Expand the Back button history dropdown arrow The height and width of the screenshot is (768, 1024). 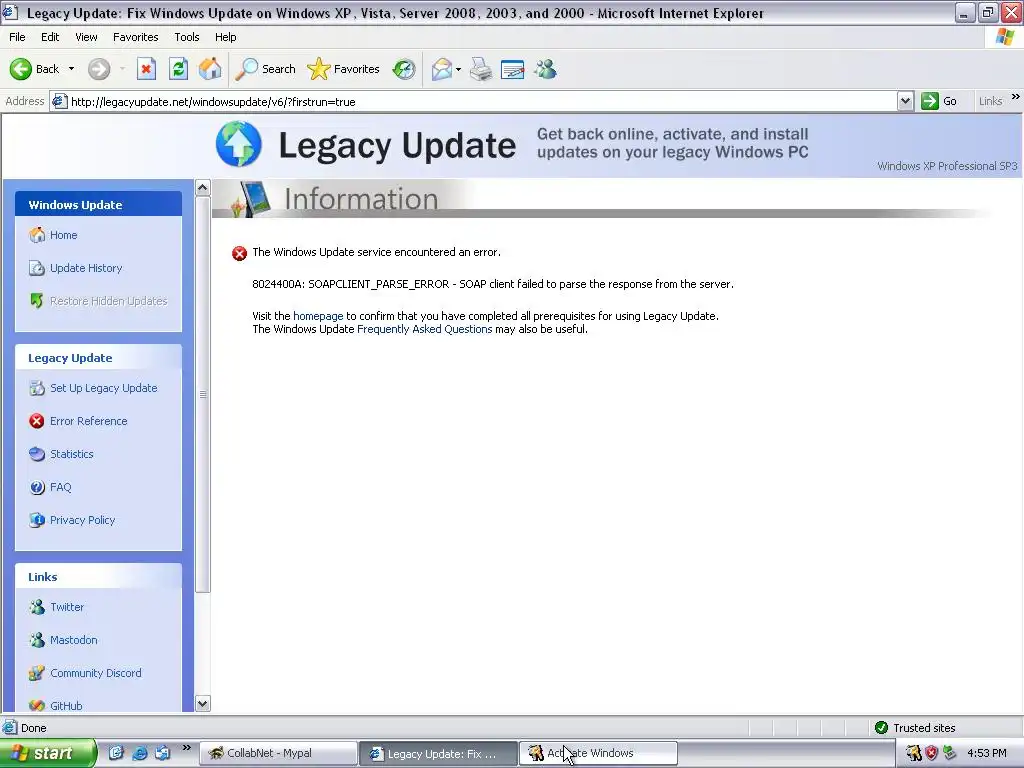point(71,69)
